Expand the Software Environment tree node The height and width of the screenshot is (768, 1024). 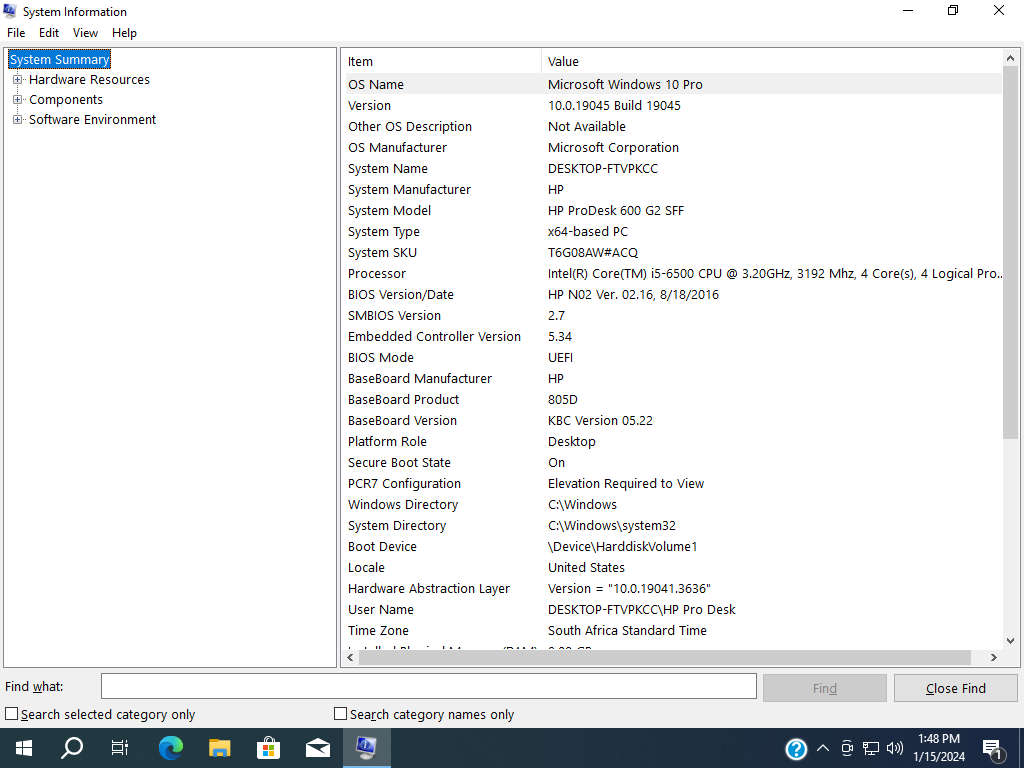[17, 120]
